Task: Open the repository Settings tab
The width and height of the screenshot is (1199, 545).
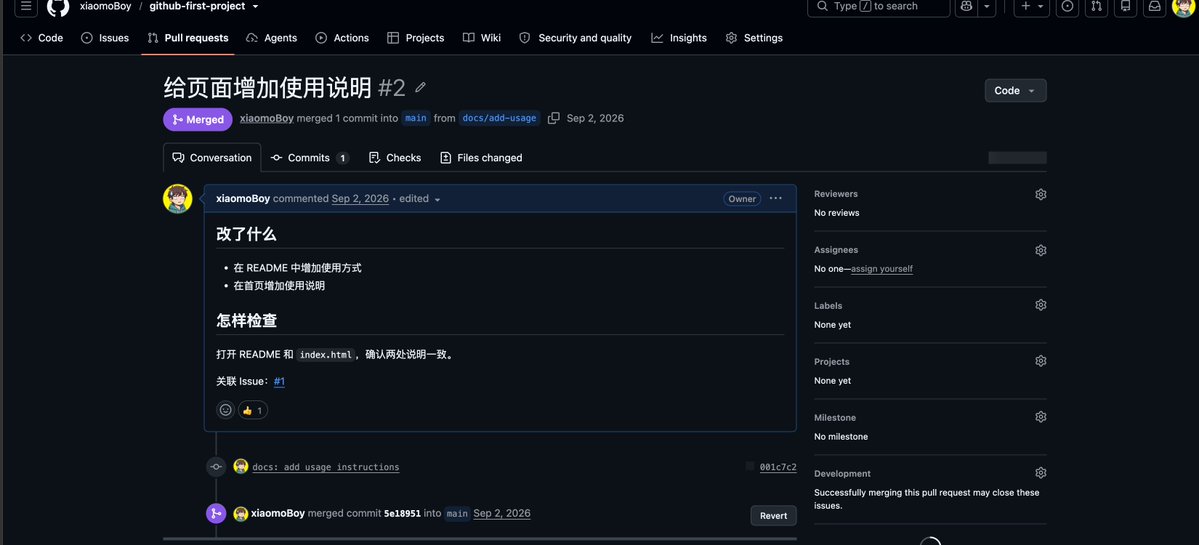Action: tap(754, 37)
